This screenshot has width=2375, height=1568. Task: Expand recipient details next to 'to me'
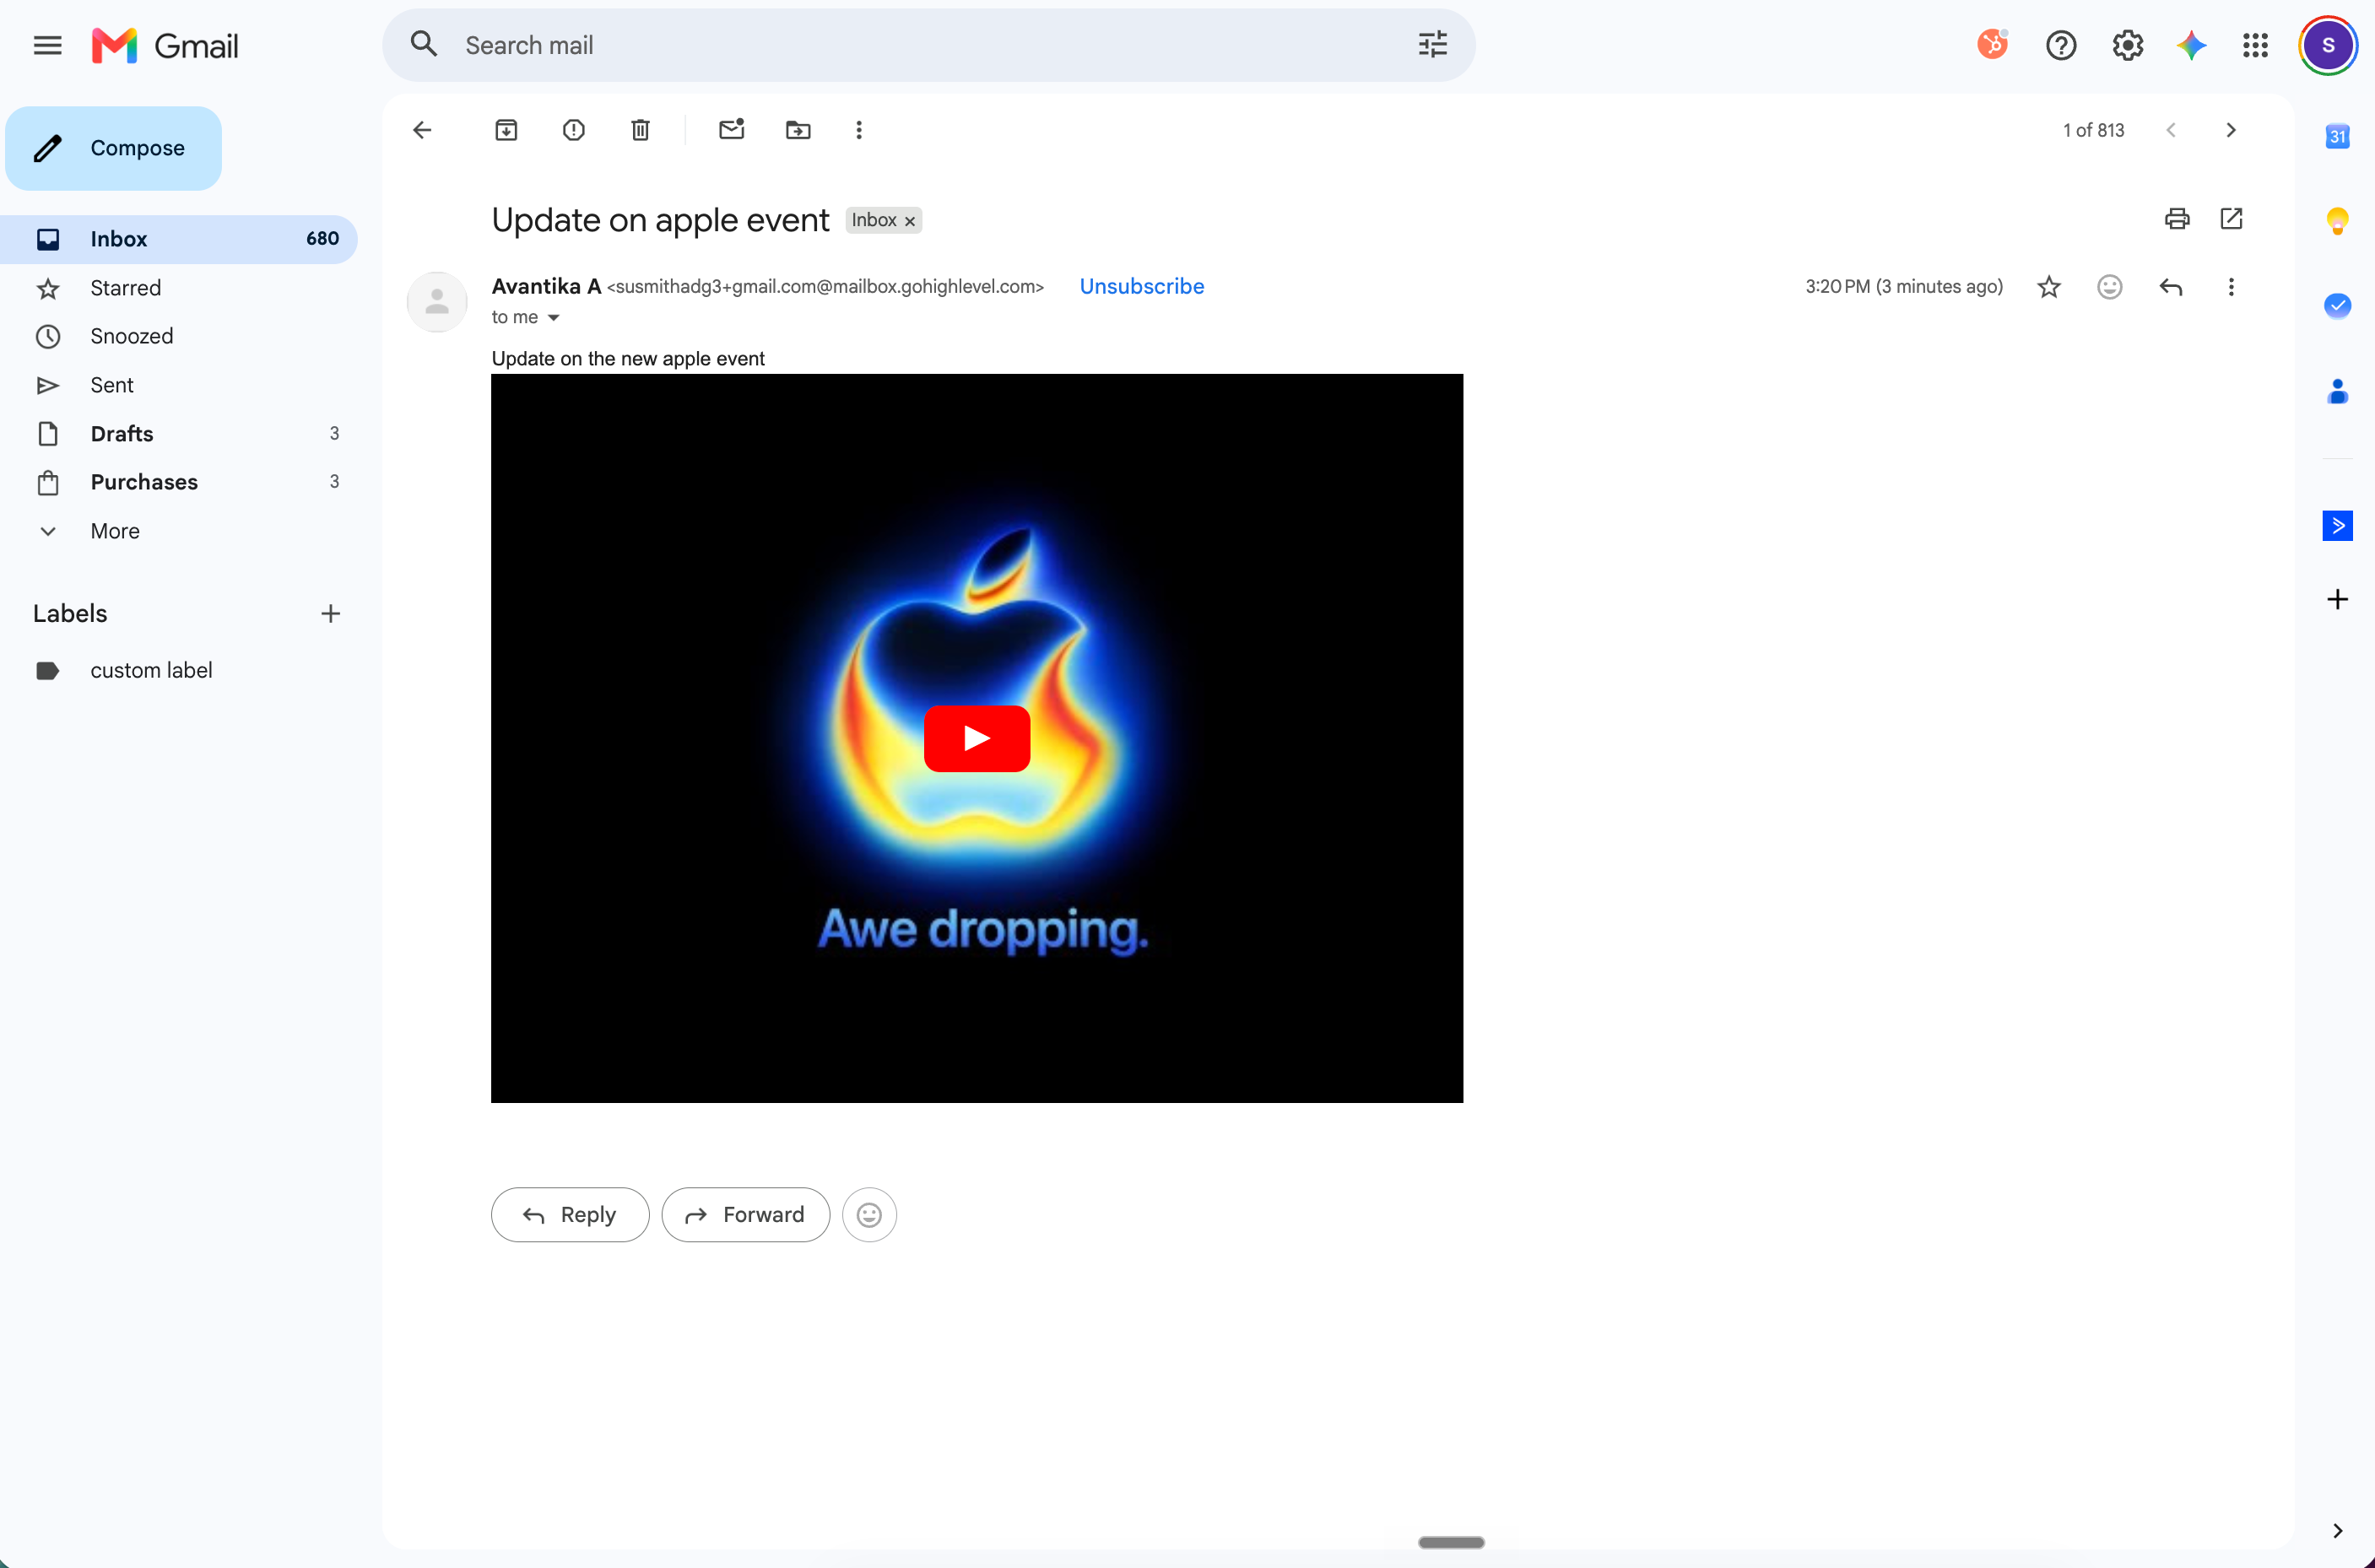tap(553, 318)
